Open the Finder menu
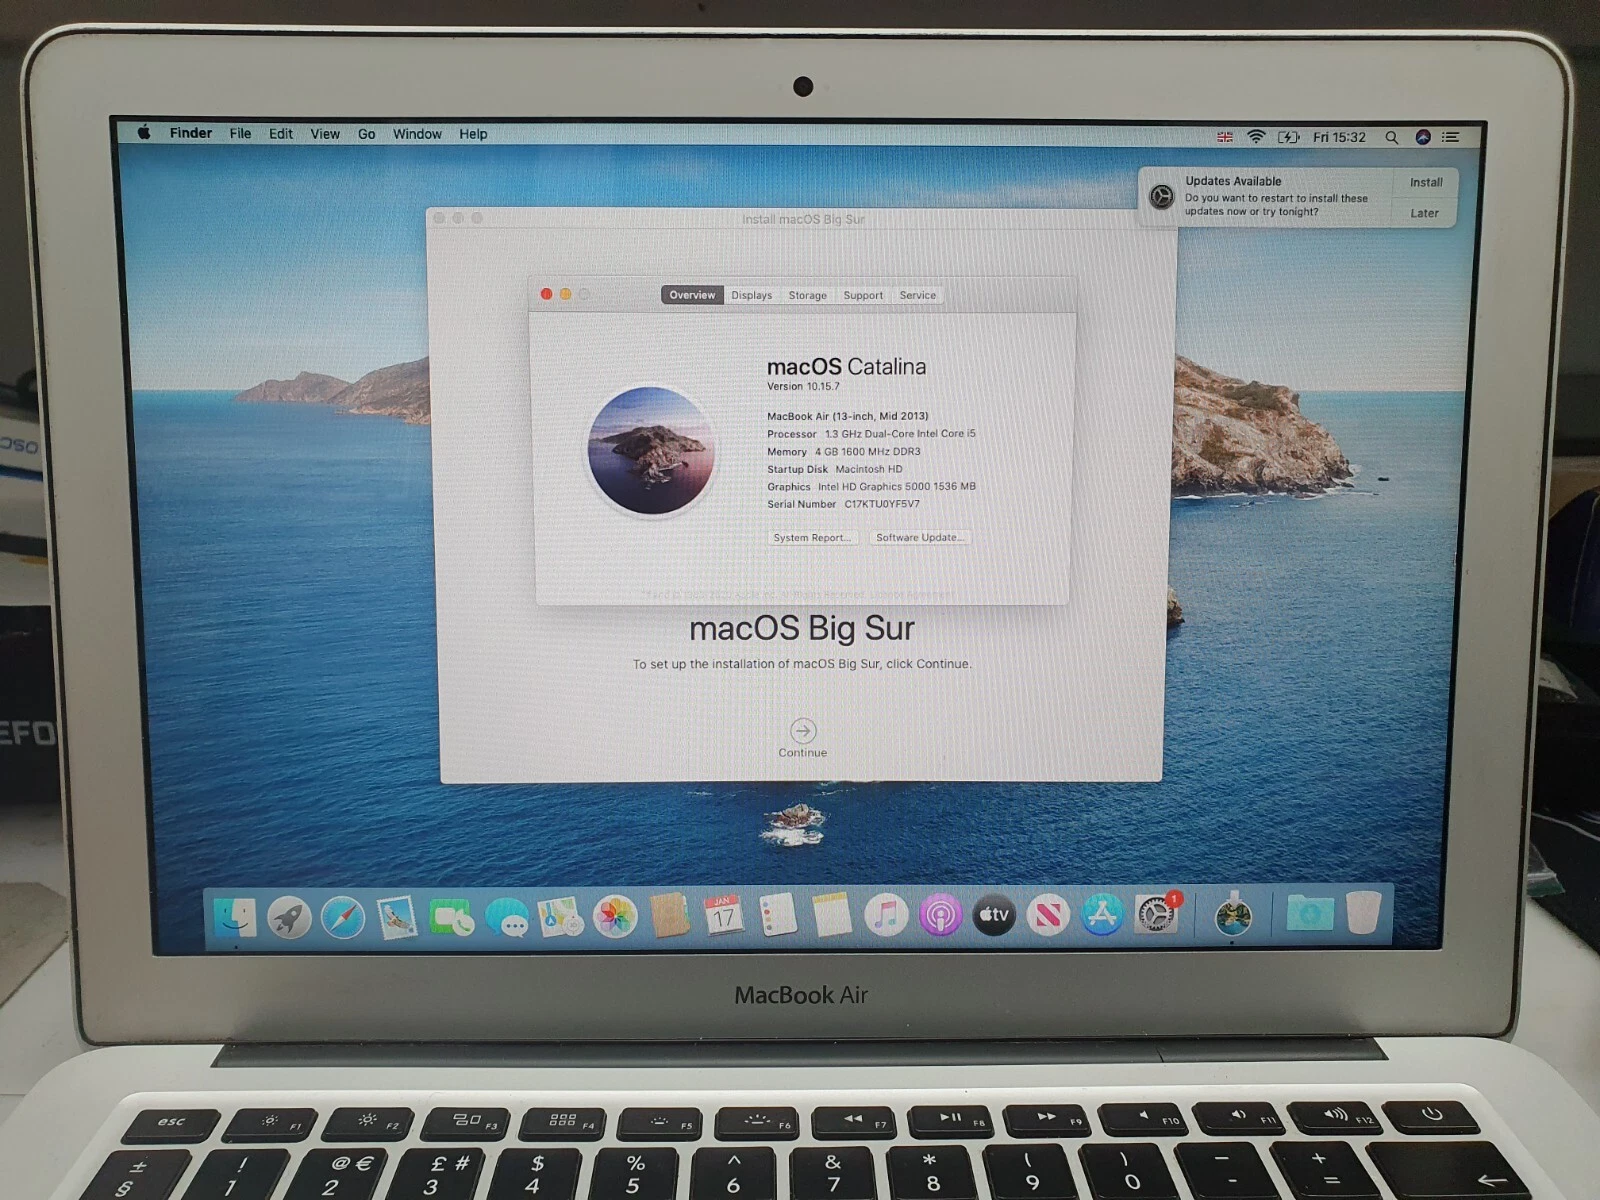Image resolution: width=1600 pixels, height=1200 pixels. [x=191, y=133]
